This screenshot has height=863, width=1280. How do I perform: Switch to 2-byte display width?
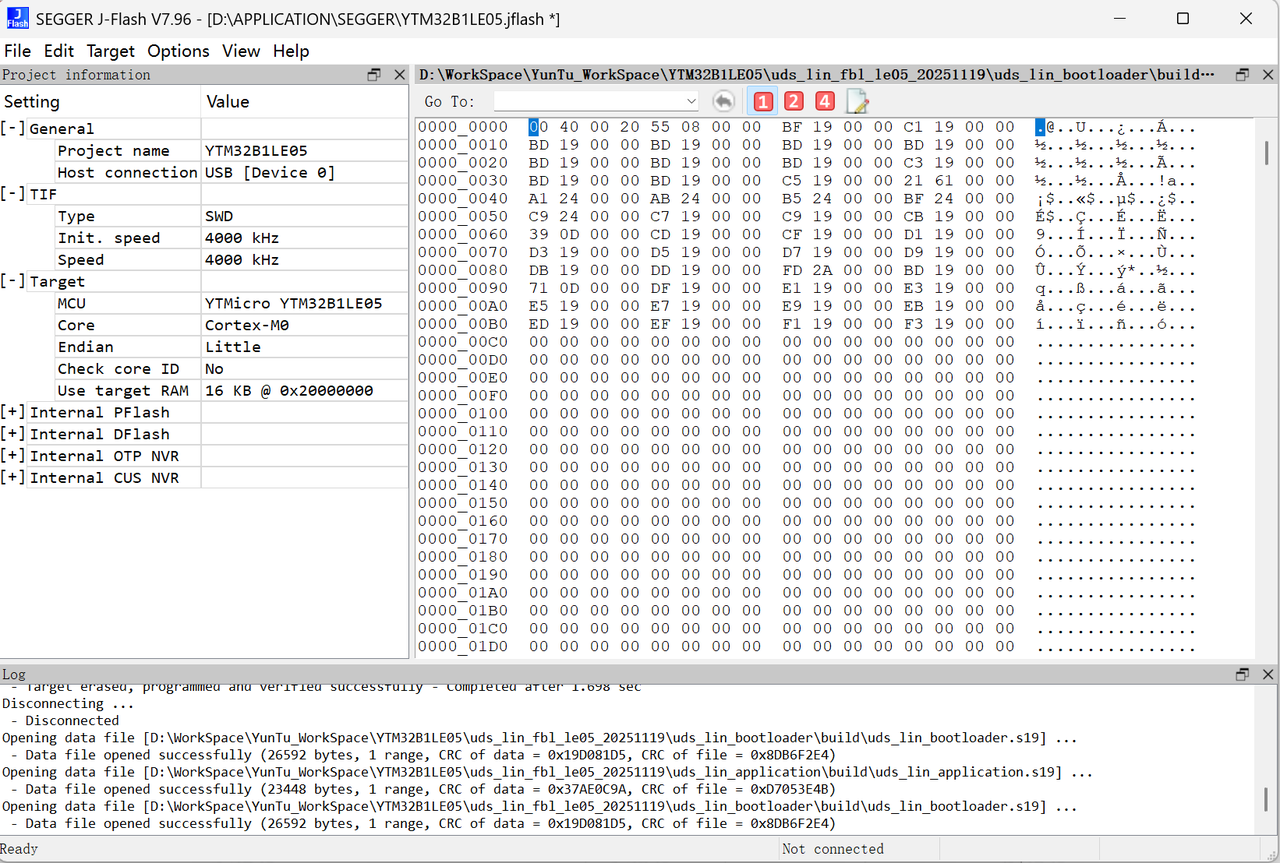(x=793, y=101)
